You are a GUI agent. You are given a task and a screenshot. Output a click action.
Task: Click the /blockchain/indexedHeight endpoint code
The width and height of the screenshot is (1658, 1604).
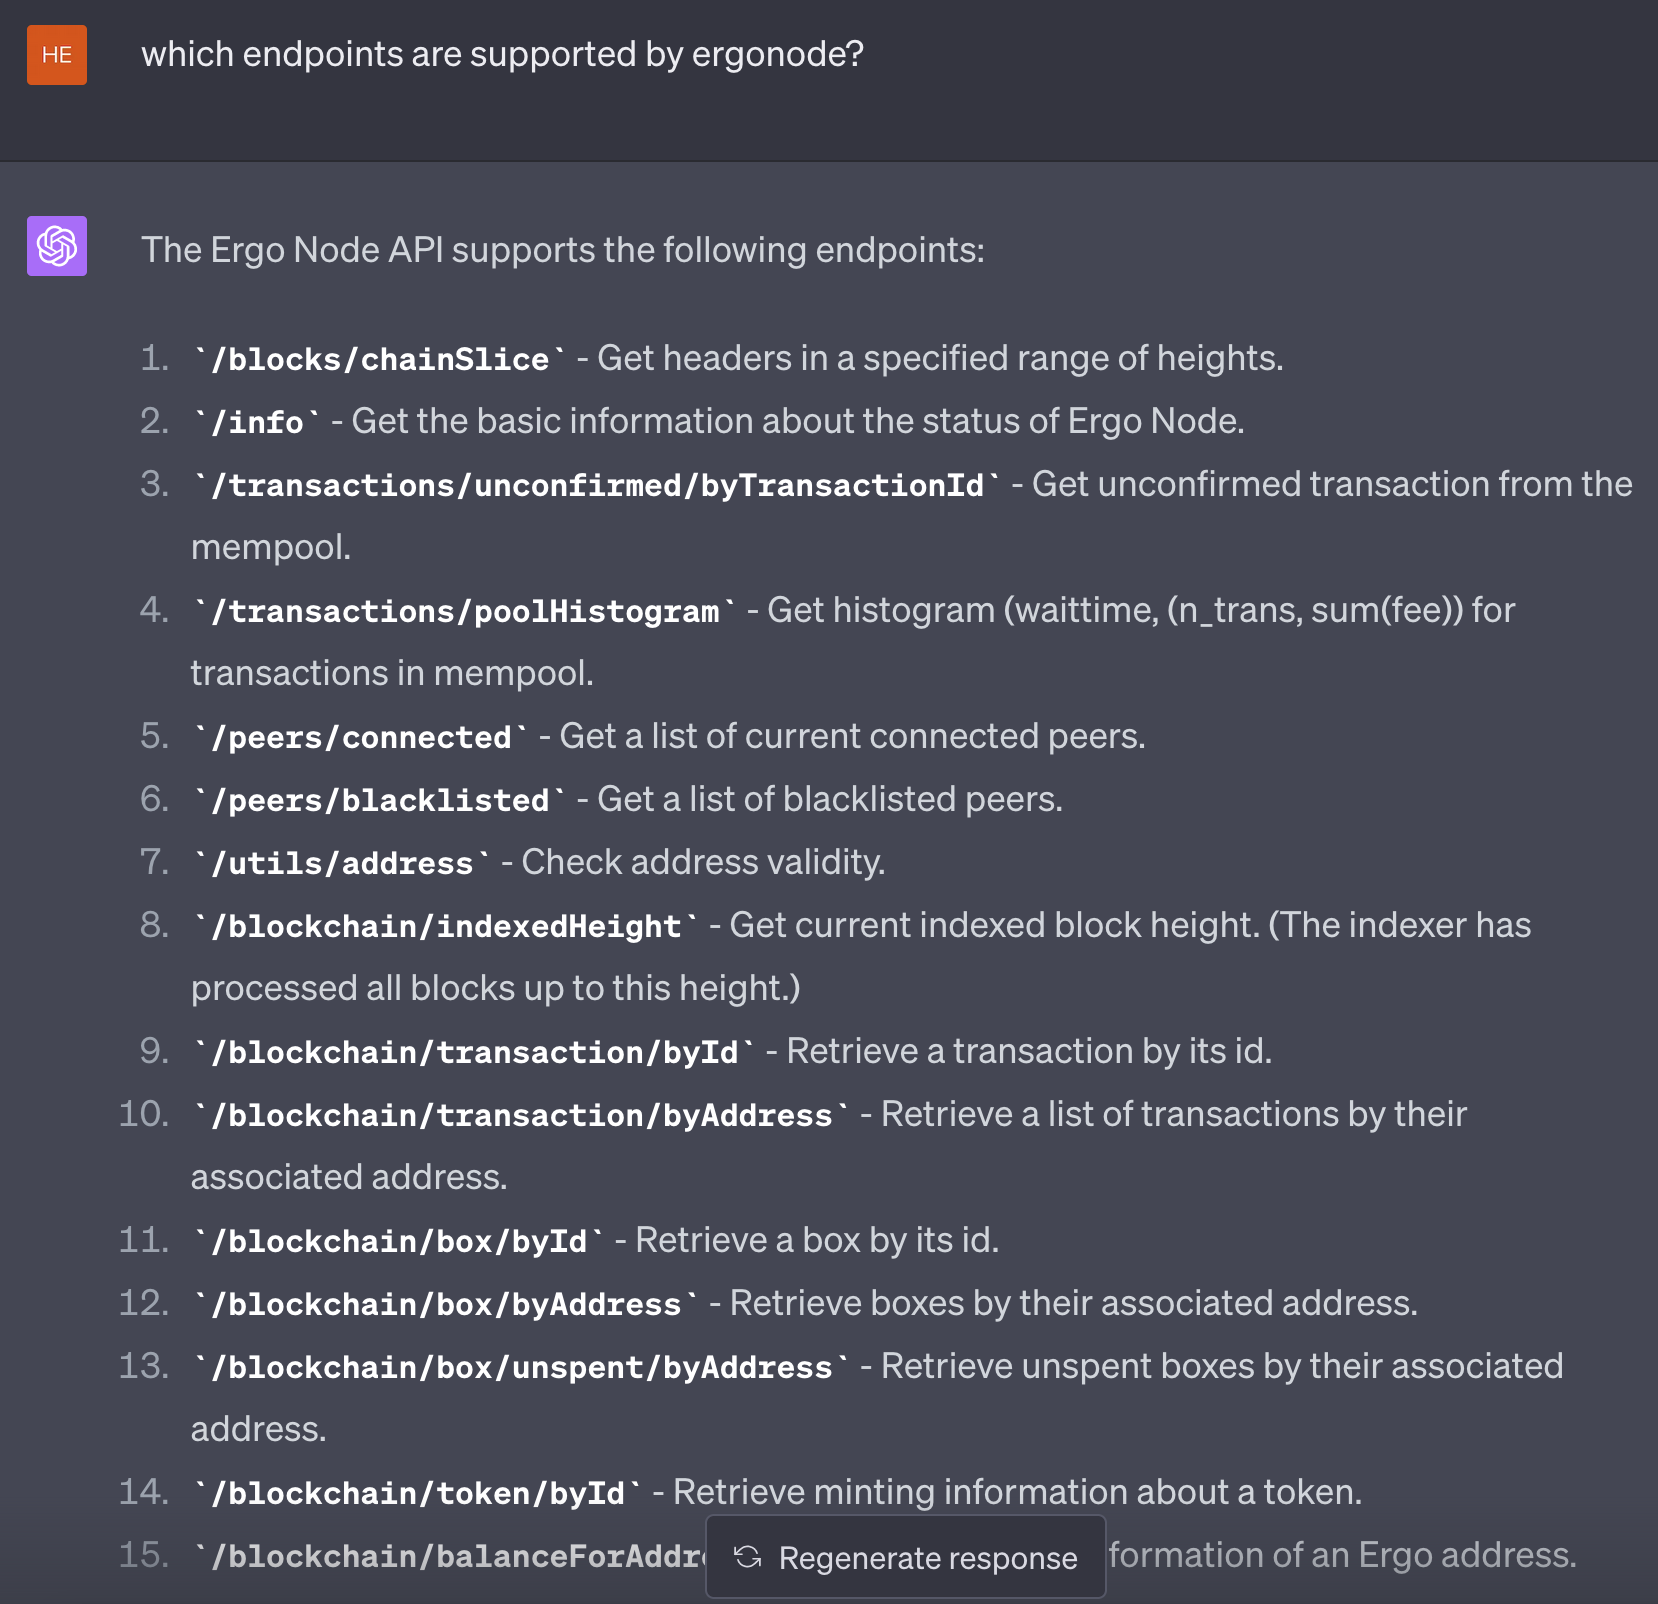(445, 926)
